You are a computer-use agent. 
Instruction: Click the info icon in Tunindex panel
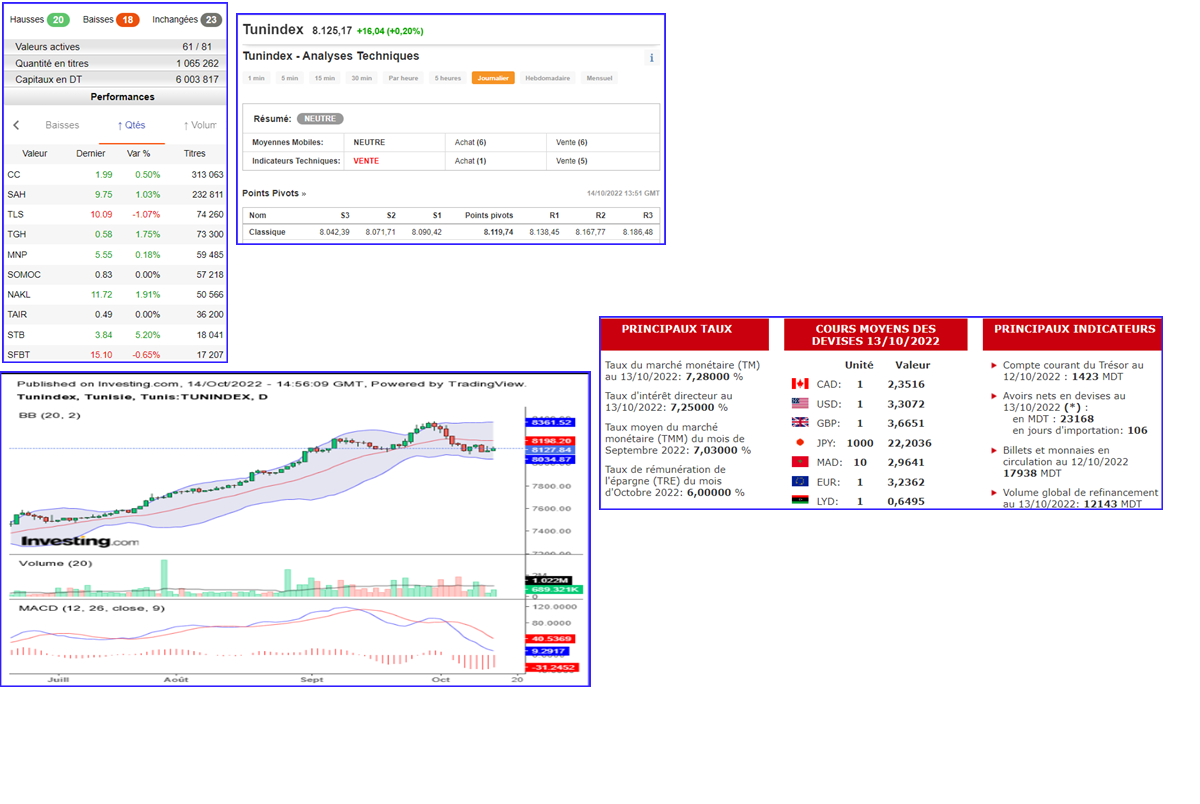(x=651, y=58)
